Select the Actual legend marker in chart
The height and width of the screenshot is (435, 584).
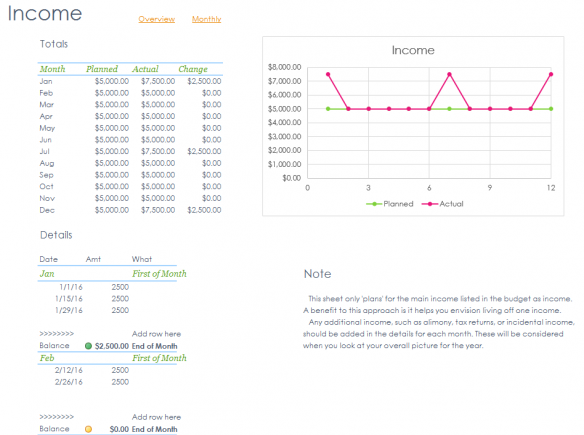430,204
